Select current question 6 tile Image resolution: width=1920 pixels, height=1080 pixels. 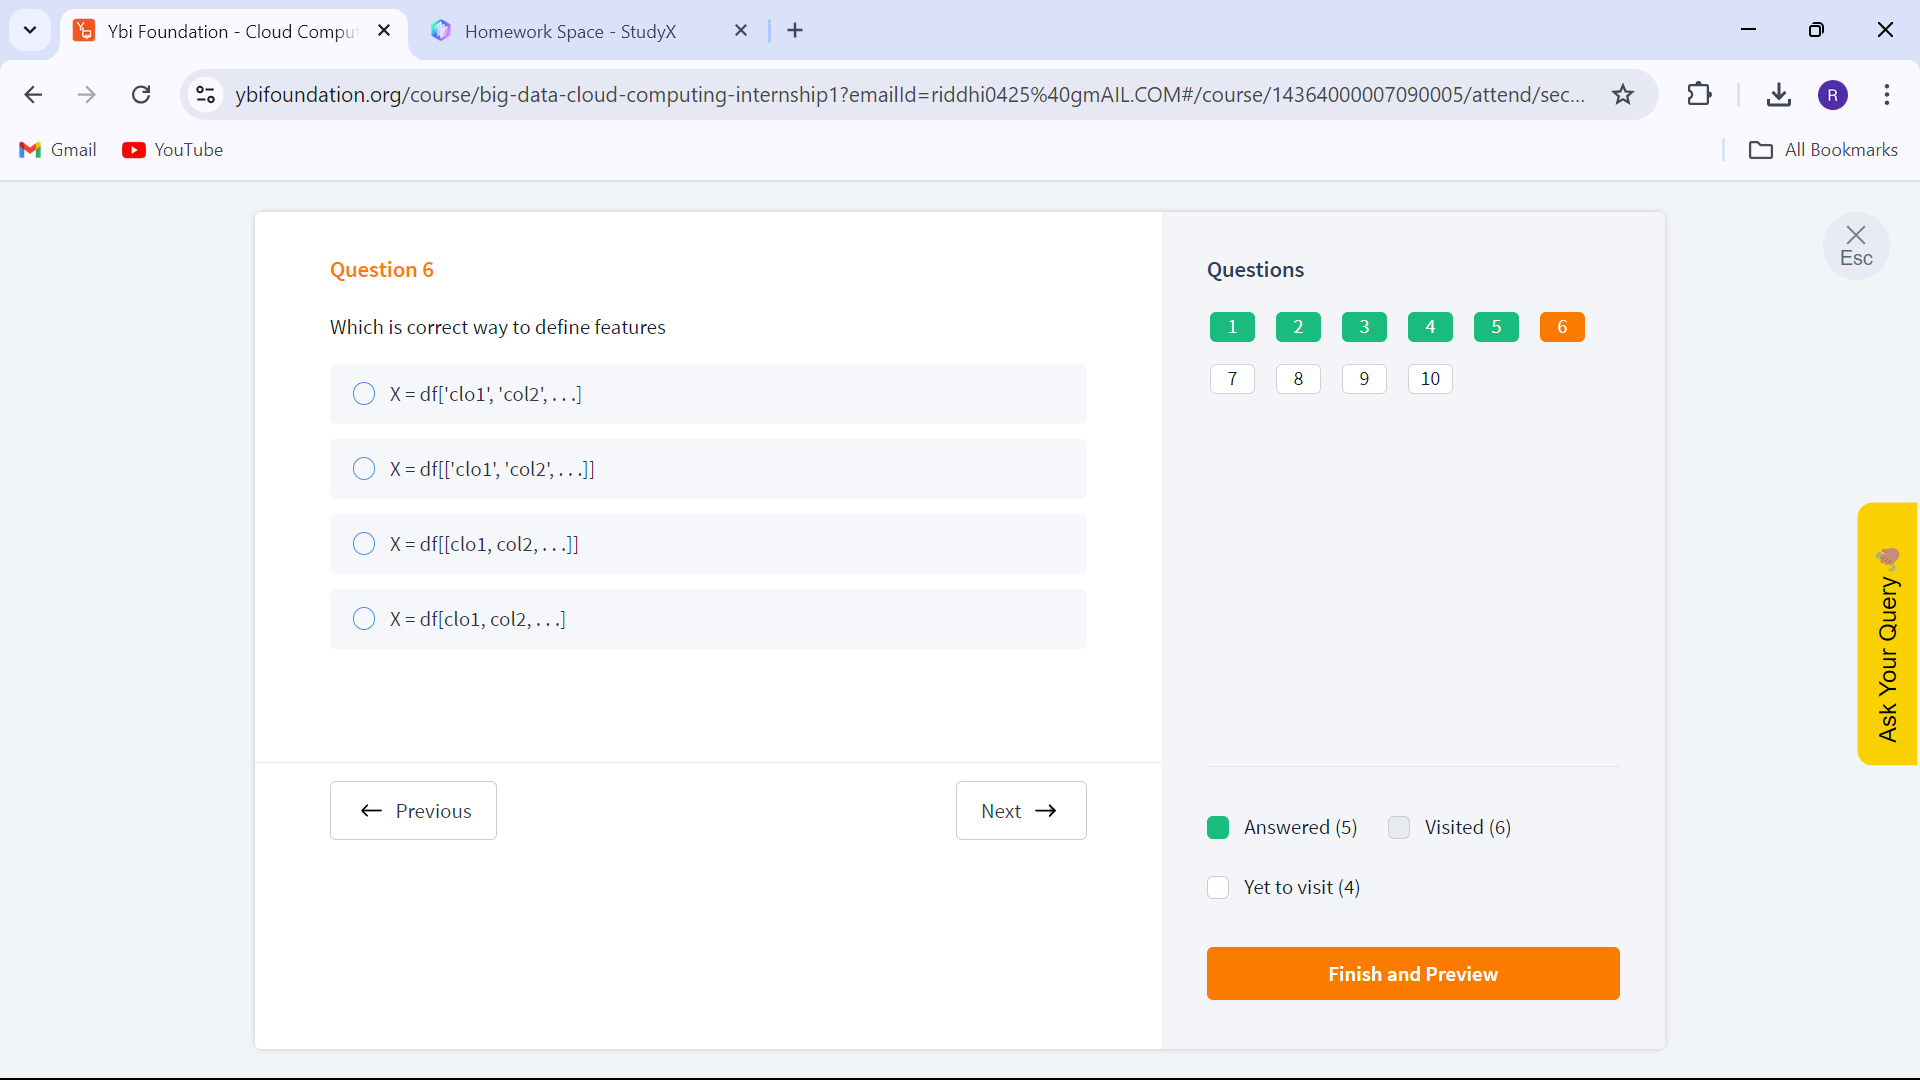click(x=1562, y=327)
